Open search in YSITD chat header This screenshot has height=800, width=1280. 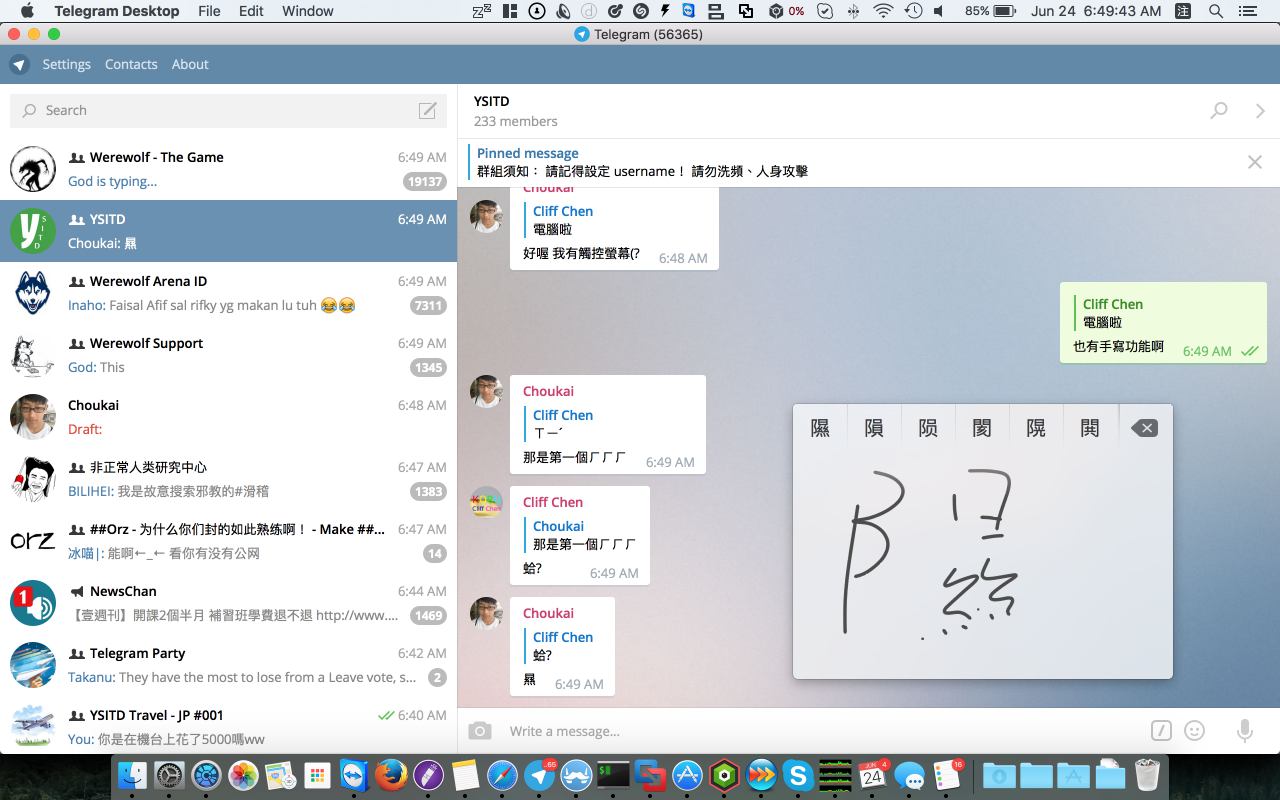pos(1218,111)
